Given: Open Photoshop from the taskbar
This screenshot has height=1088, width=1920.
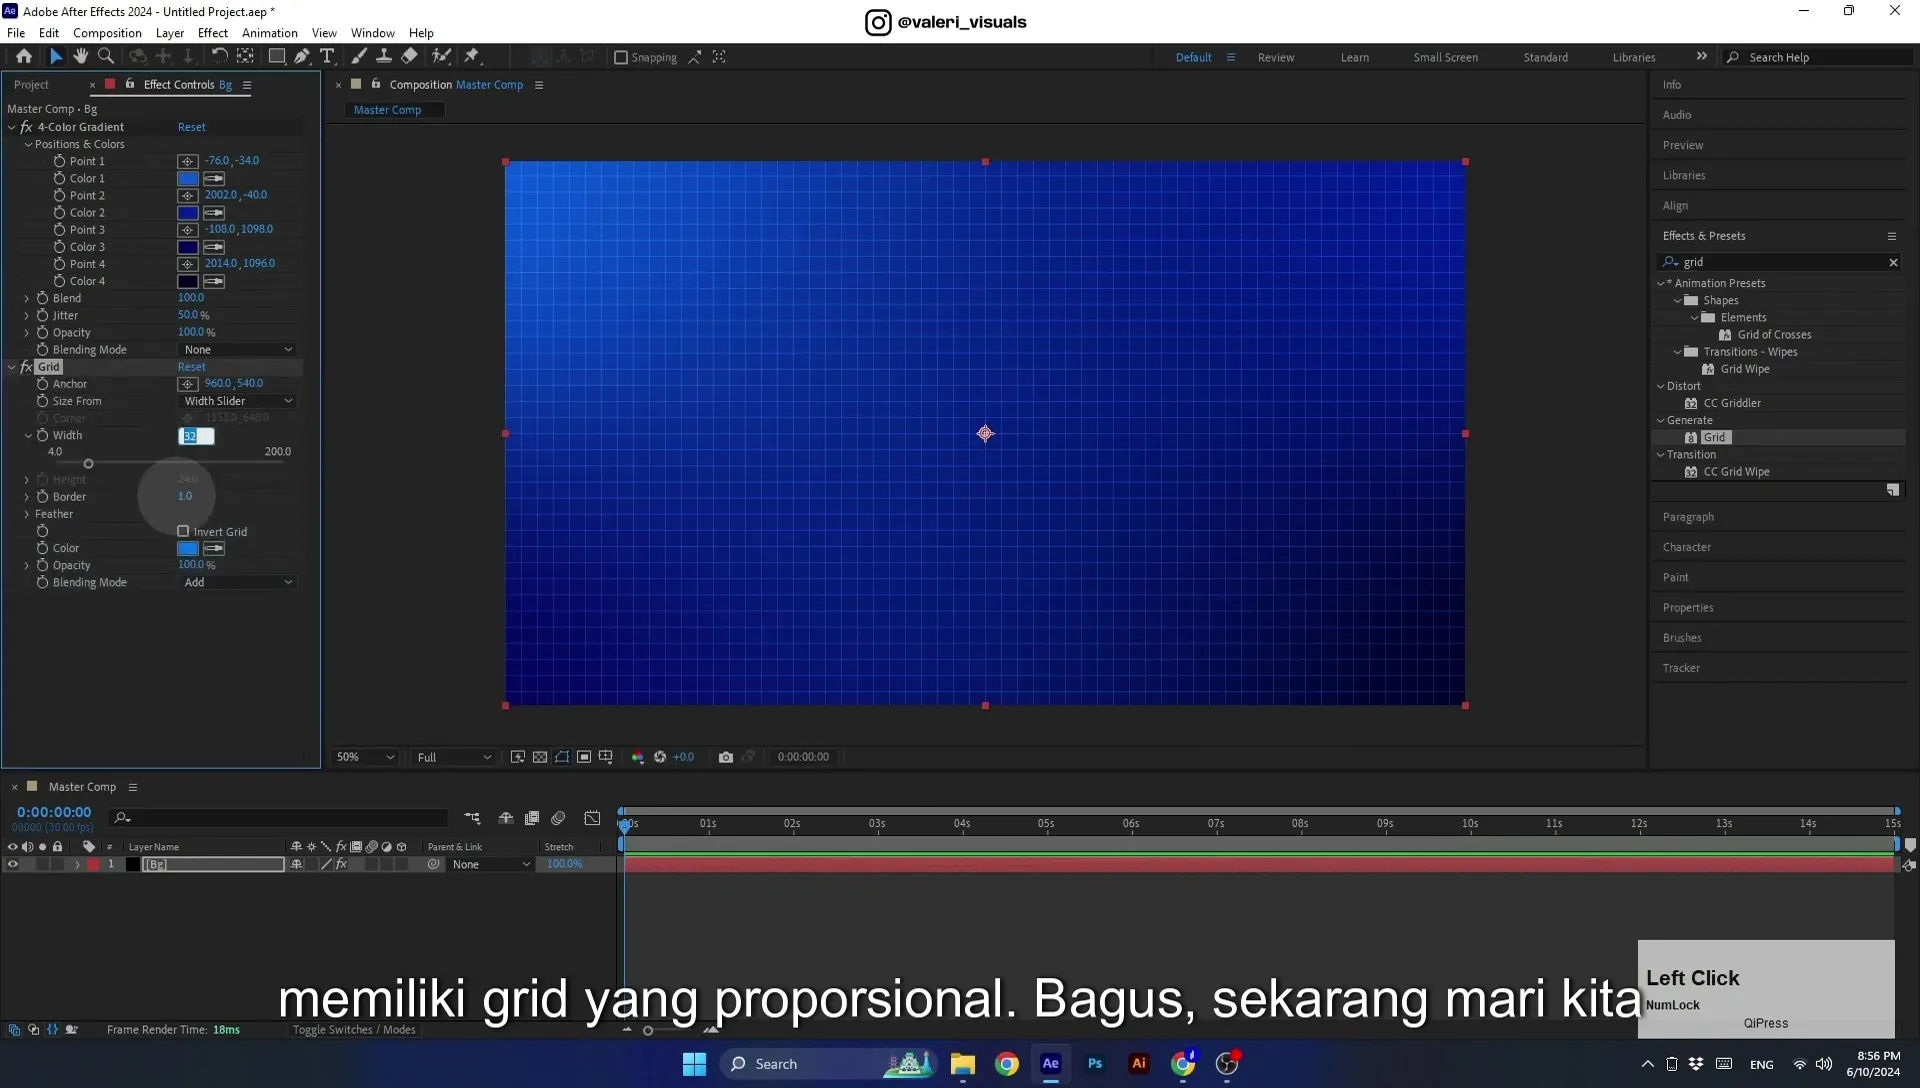Looking at the screenshot, I should [1095, 1064].
